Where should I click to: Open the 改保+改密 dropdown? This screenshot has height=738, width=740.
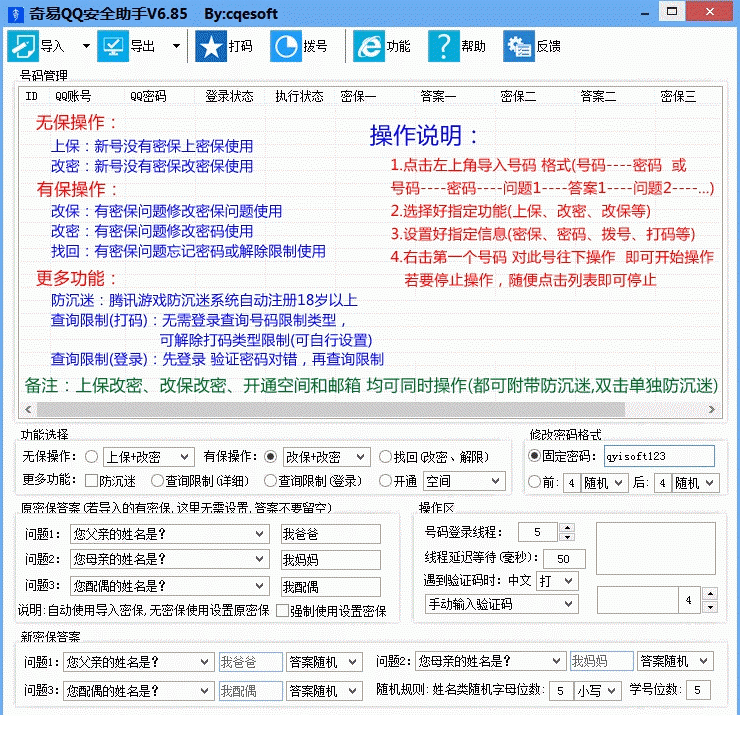pos(327,457)
